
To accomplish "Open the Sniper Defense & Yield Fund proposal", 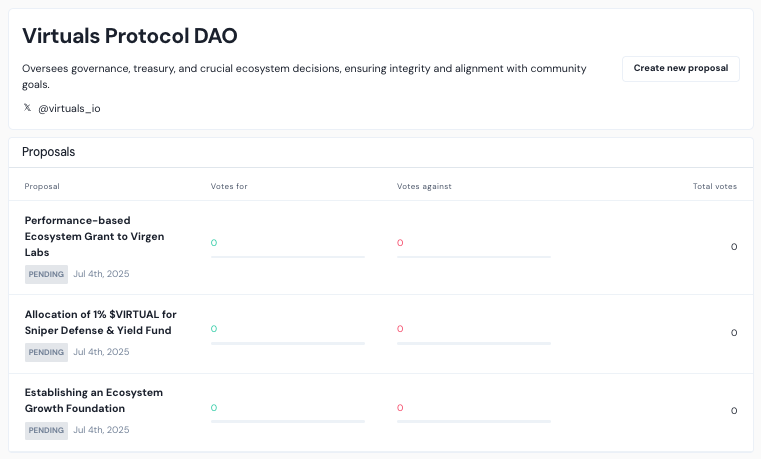I will [x=100, y=322].
